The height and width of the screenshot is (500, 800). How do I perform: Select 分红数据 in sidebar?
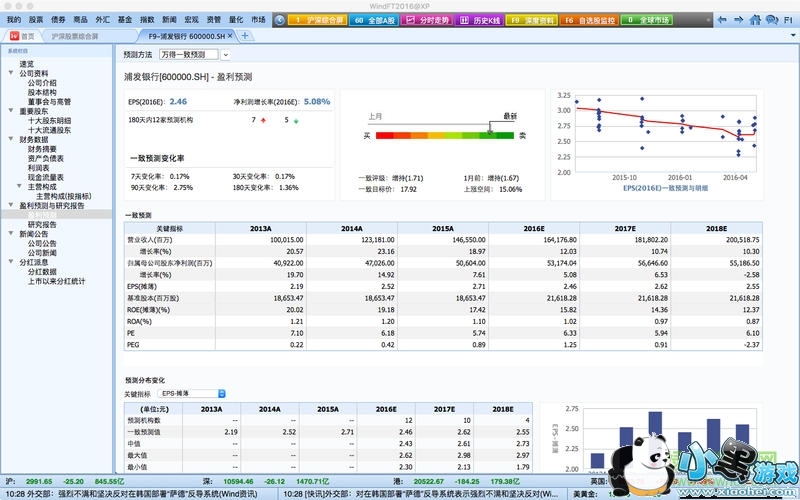(x=42, y=271)
